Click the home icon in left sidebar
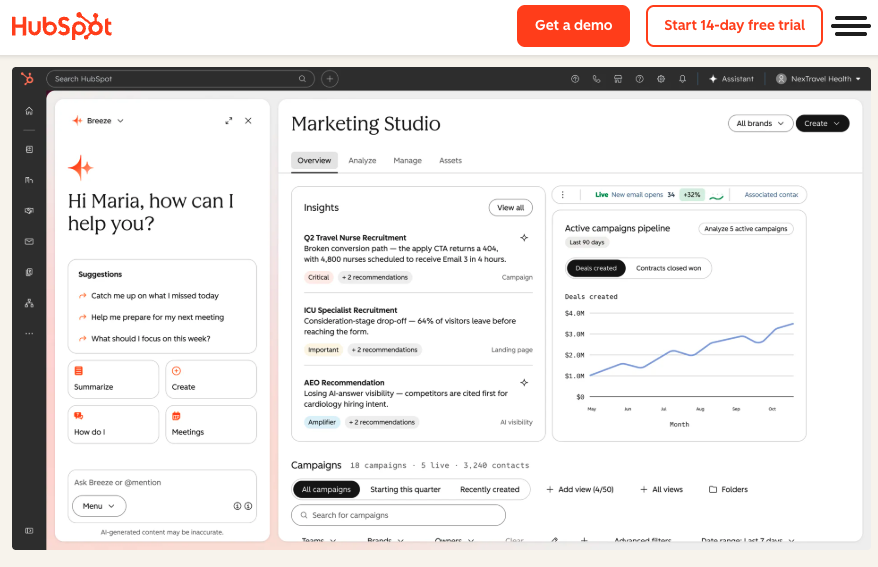The image size is (878, 567). 29,111
